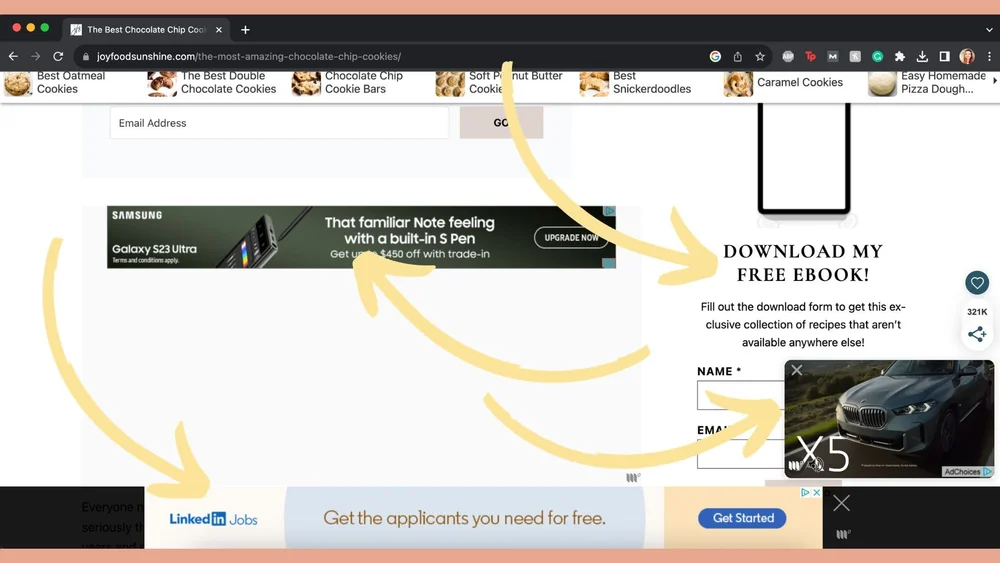1000x563 pixels.
Task: Click the Email Address input field
Action: point(279,122)
